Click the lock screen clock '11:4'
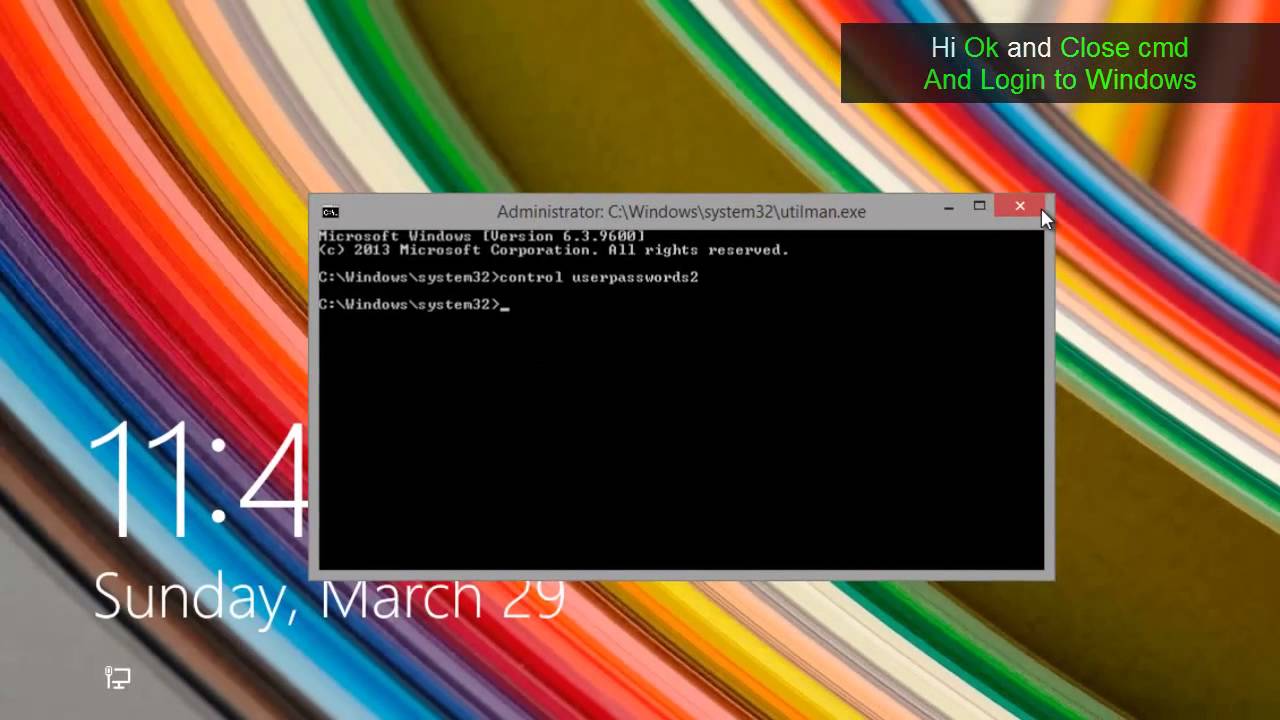This screenshot has height=720, width=1280. (x=197, y=480)
